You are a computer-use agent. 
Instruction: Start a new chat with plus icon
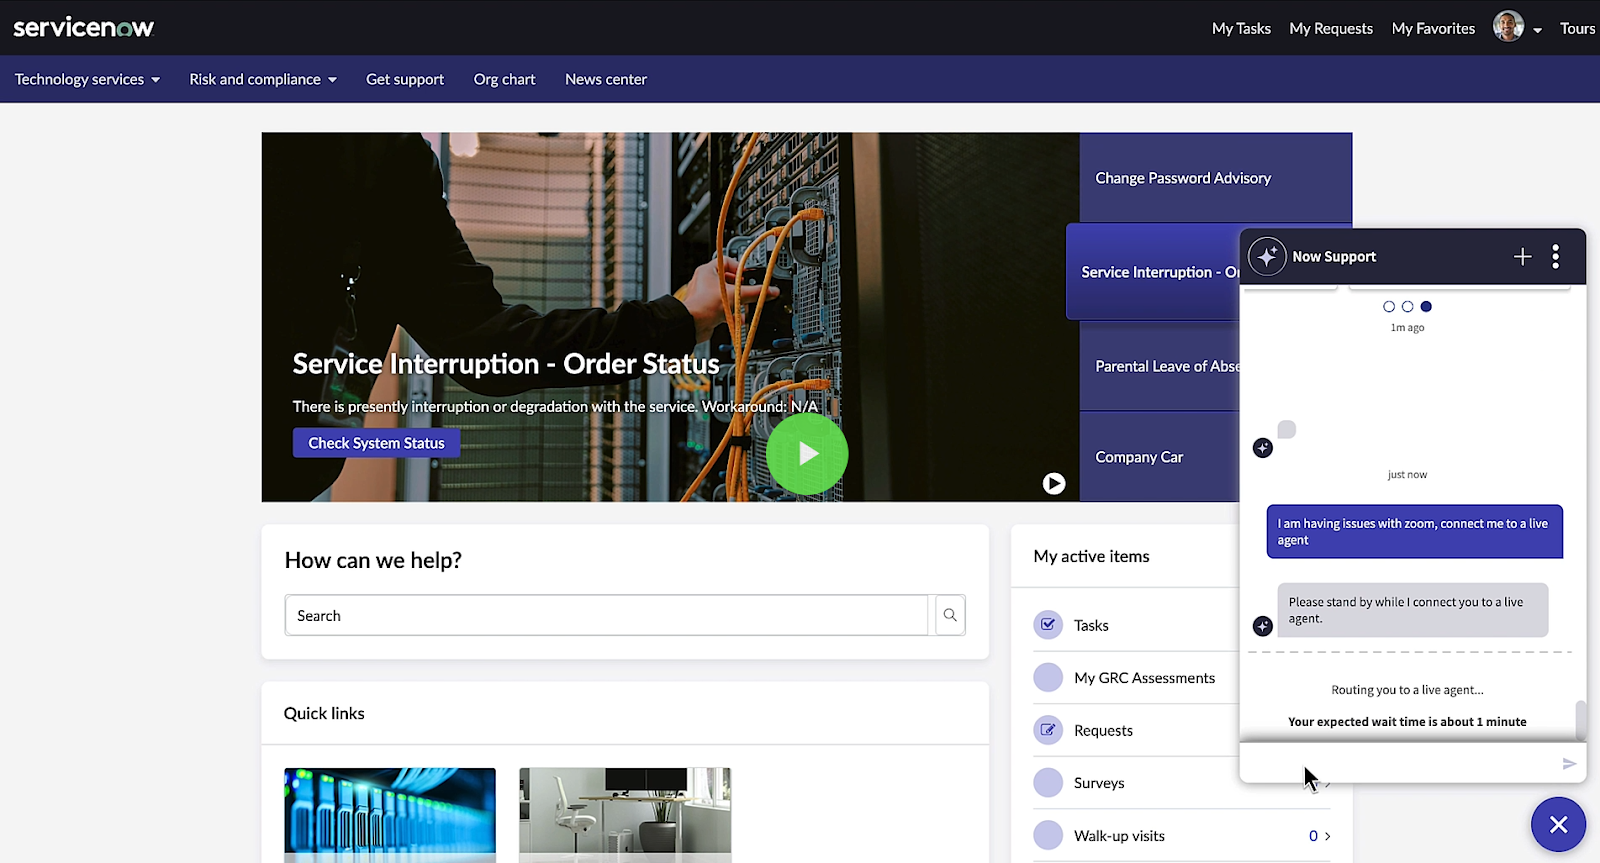[x=1522, y=257]
